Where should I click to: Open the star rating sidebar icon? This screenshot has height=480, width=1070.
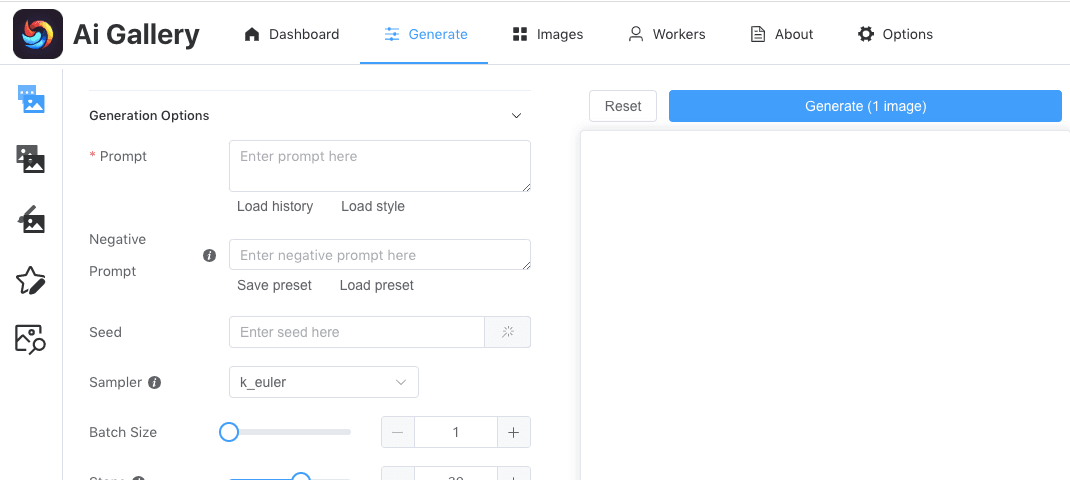[31, 280]
